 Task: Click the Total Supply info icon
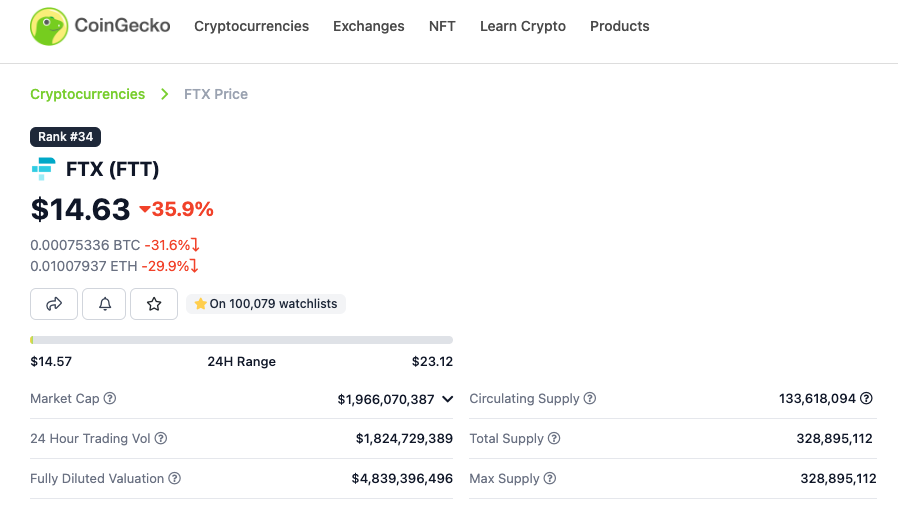point(554,438)
